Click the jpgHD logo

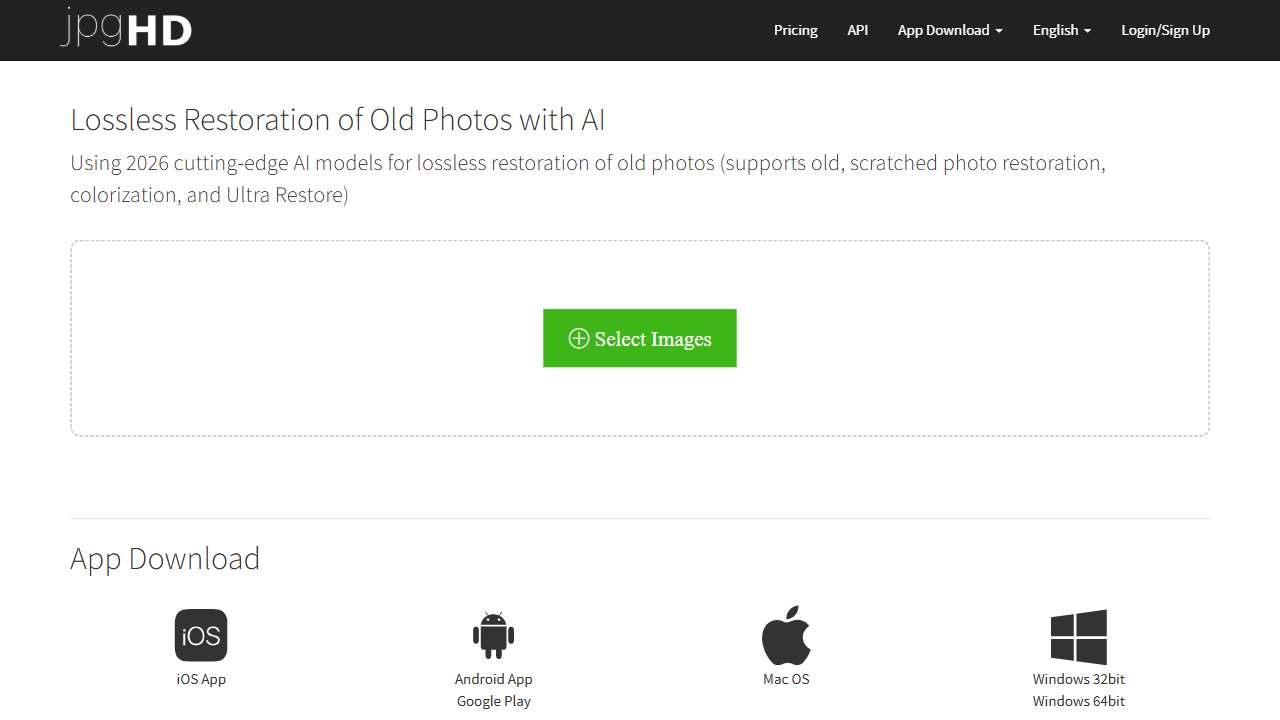click(x=125, y=29)
